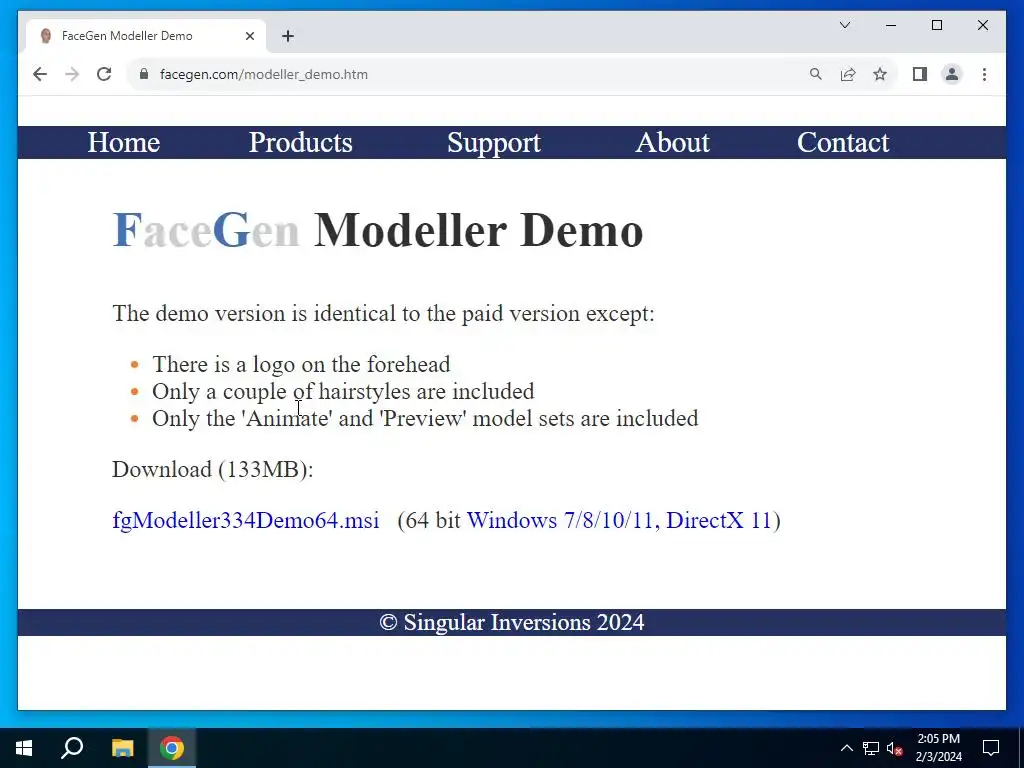Open the Windows notification center icon

[x=991, y=748]
